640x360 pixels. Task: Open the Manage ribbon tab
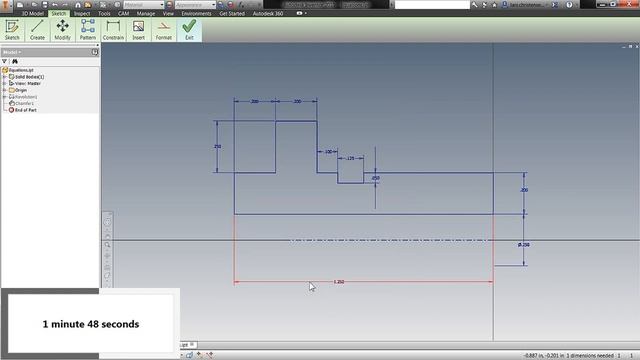pyautogui.click(x=146, y=13)
